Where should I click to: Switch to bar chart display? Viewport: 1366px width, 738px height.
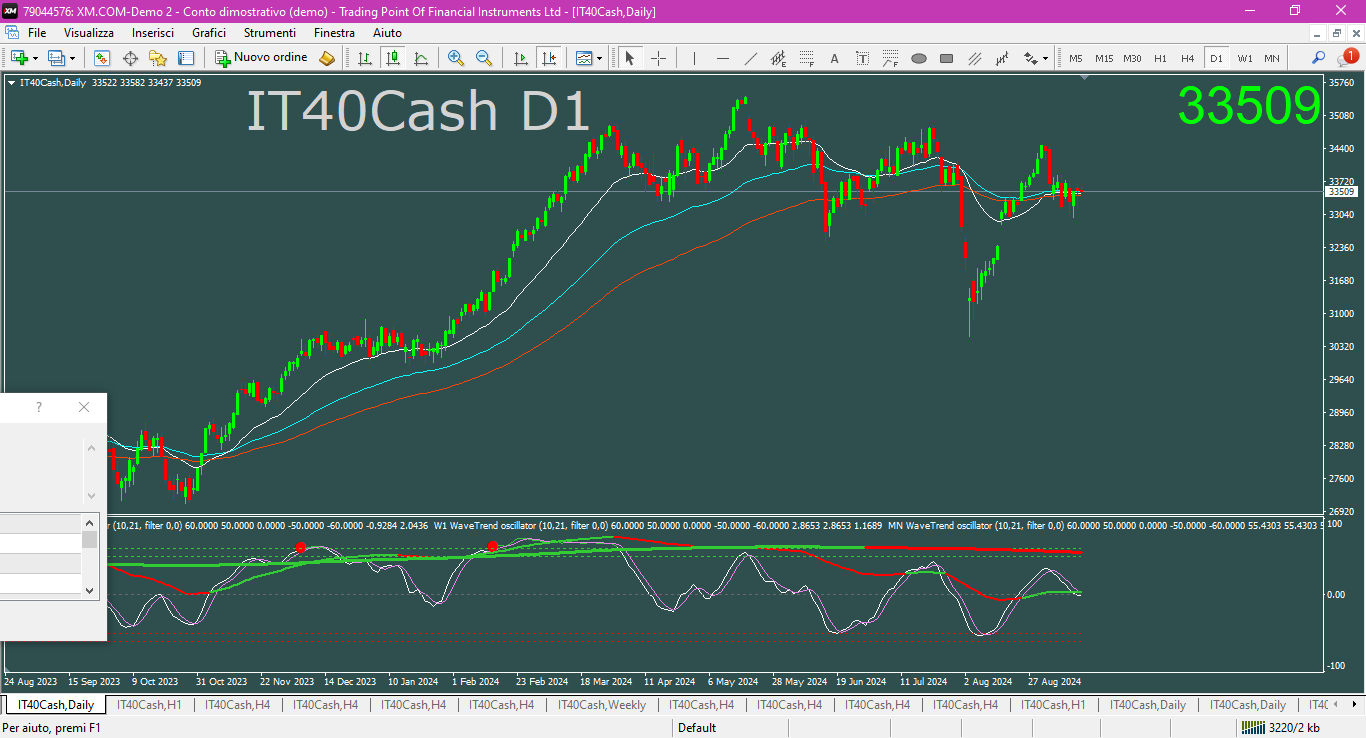pos(365,58)
